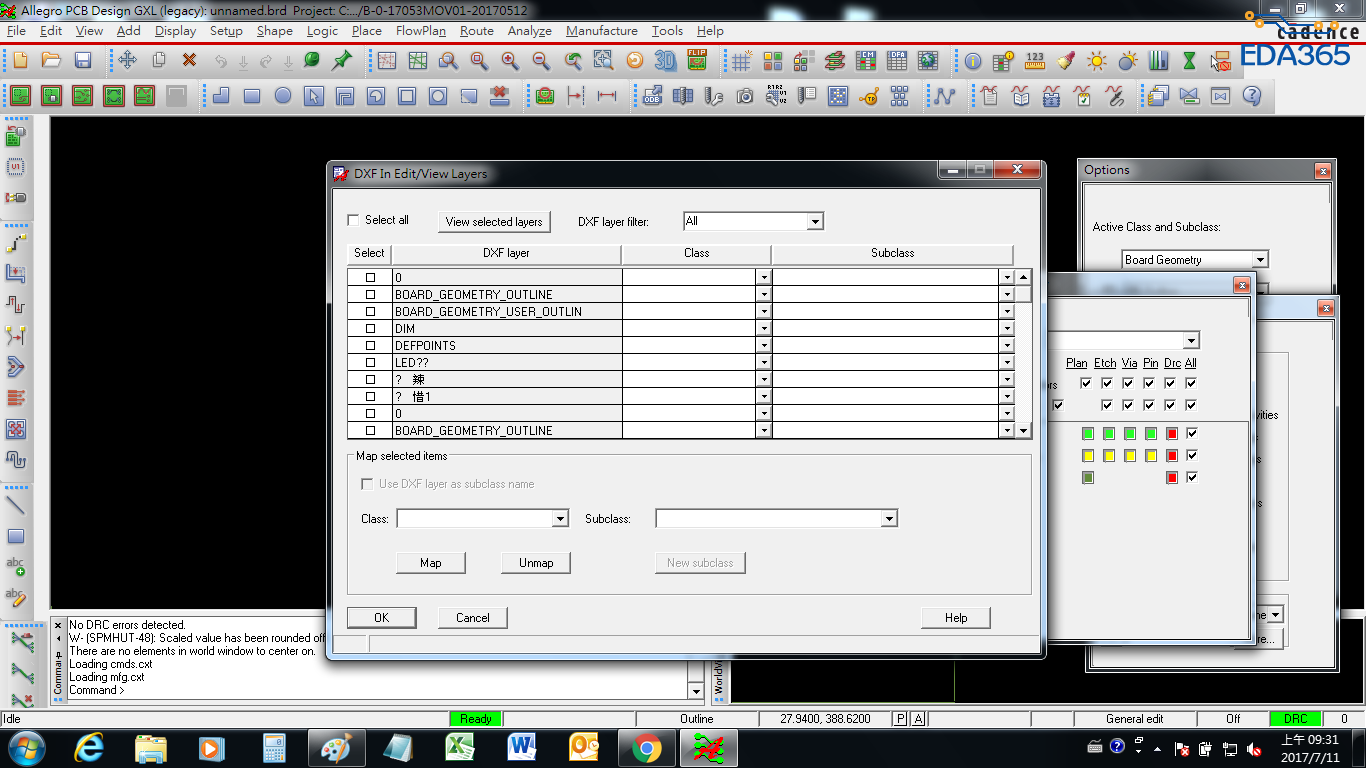The height and width of the screenshot is (768, 1366).
Task: Click the orange TP testpoint icon
Action: [869, 96]
